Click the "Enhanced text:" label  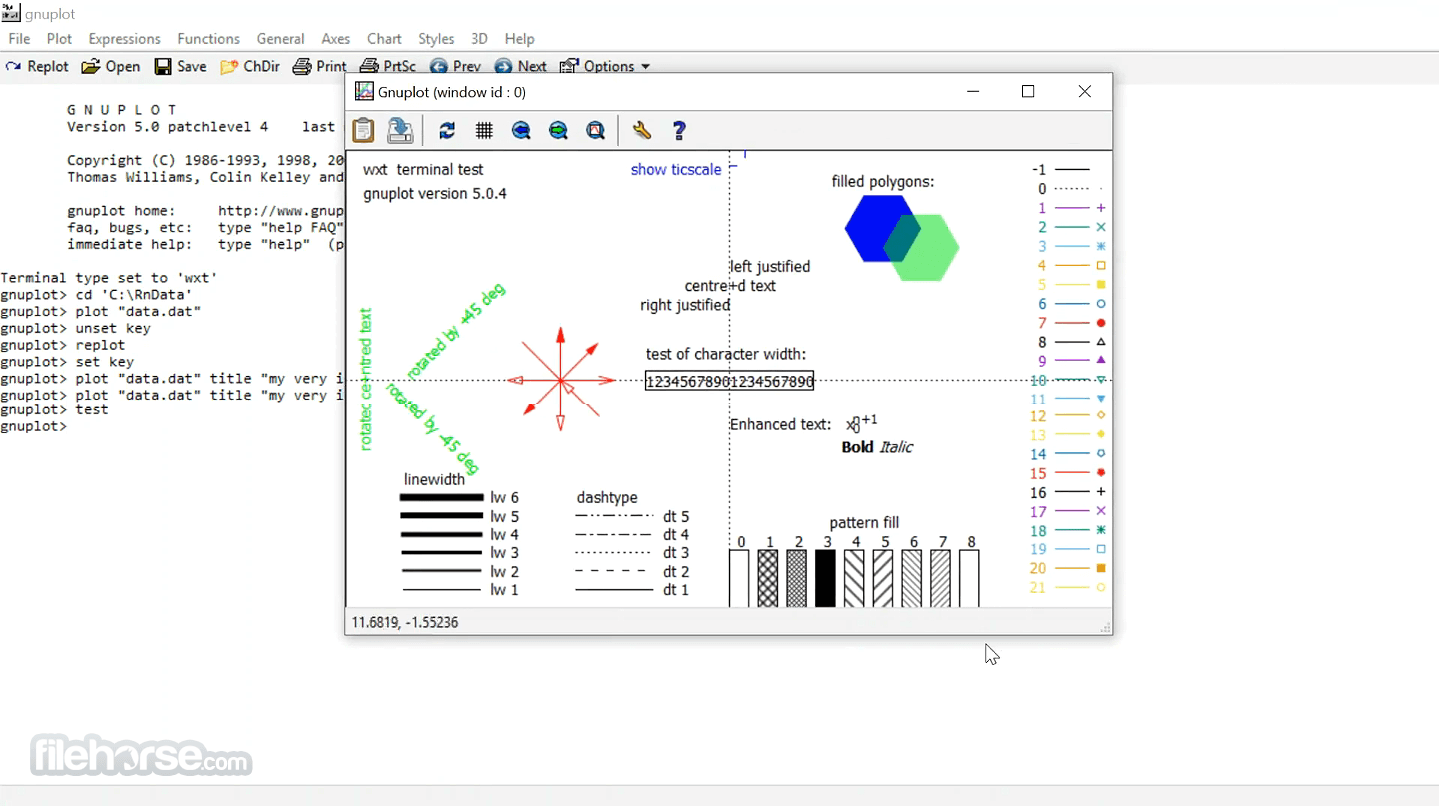click(x=780, y=425)
